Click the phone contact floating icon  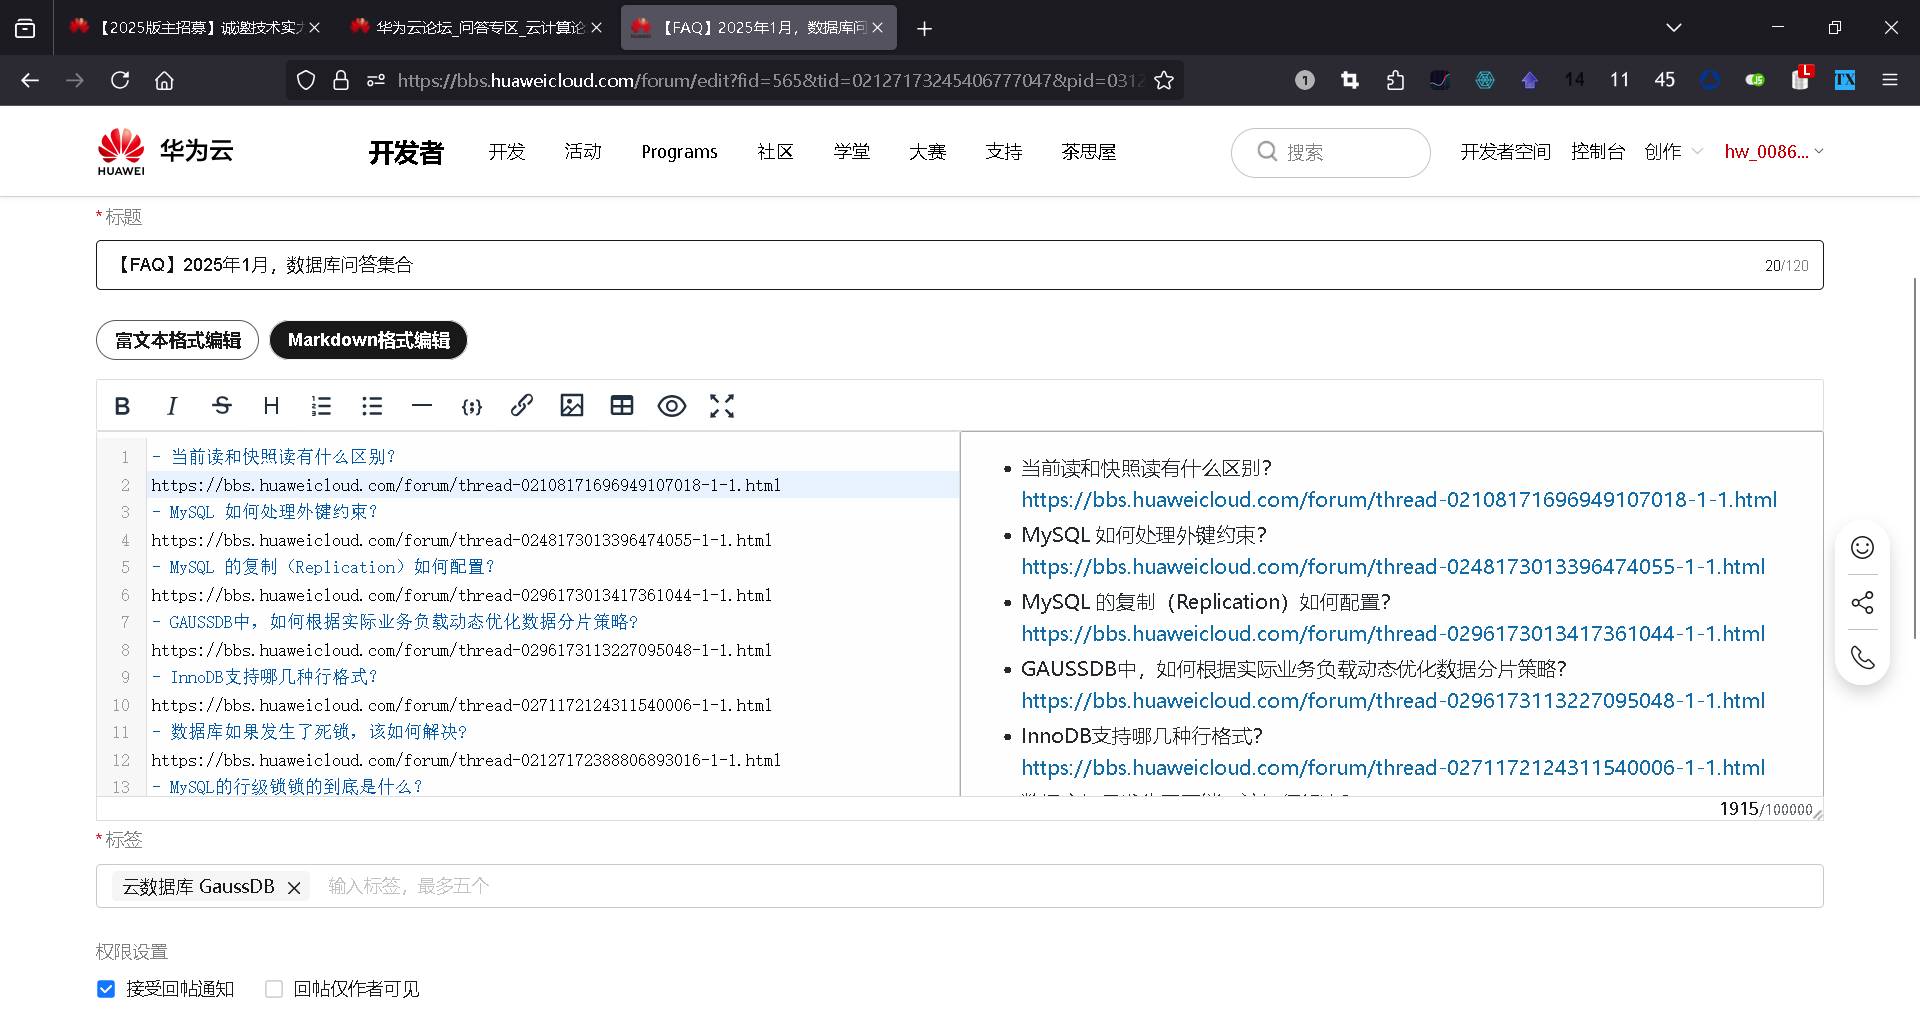[x=1862, y=657]
